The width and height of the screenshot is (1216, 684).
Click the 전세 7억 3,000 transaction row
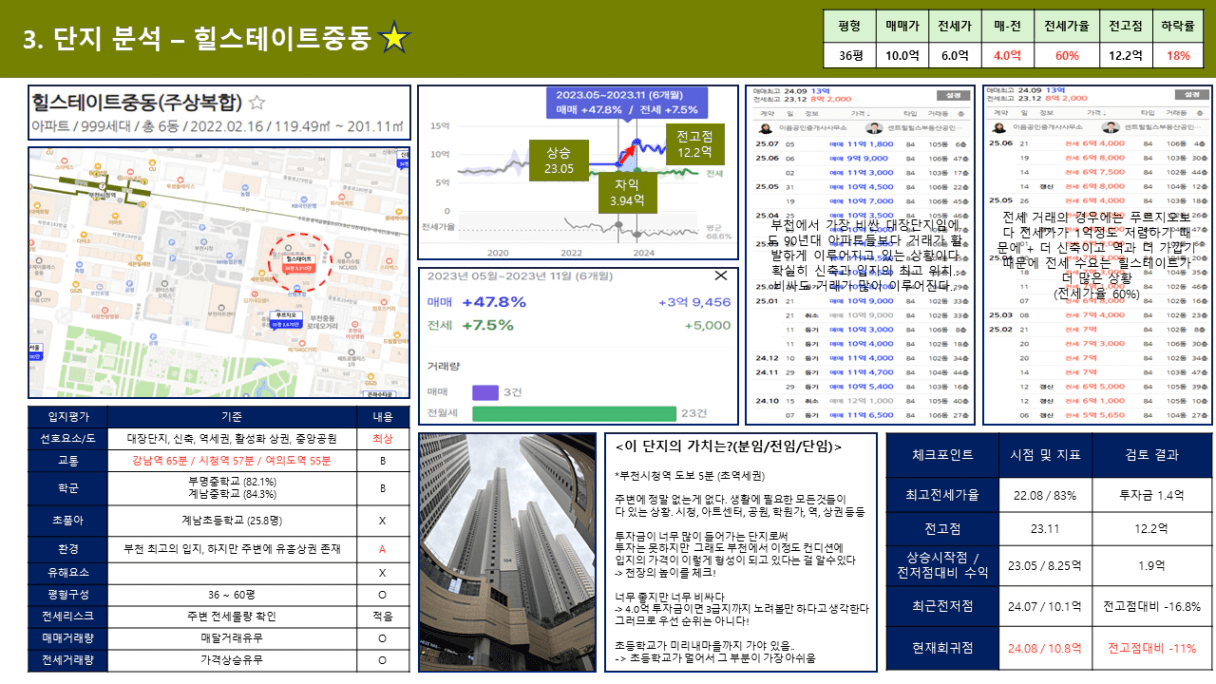1097,343
